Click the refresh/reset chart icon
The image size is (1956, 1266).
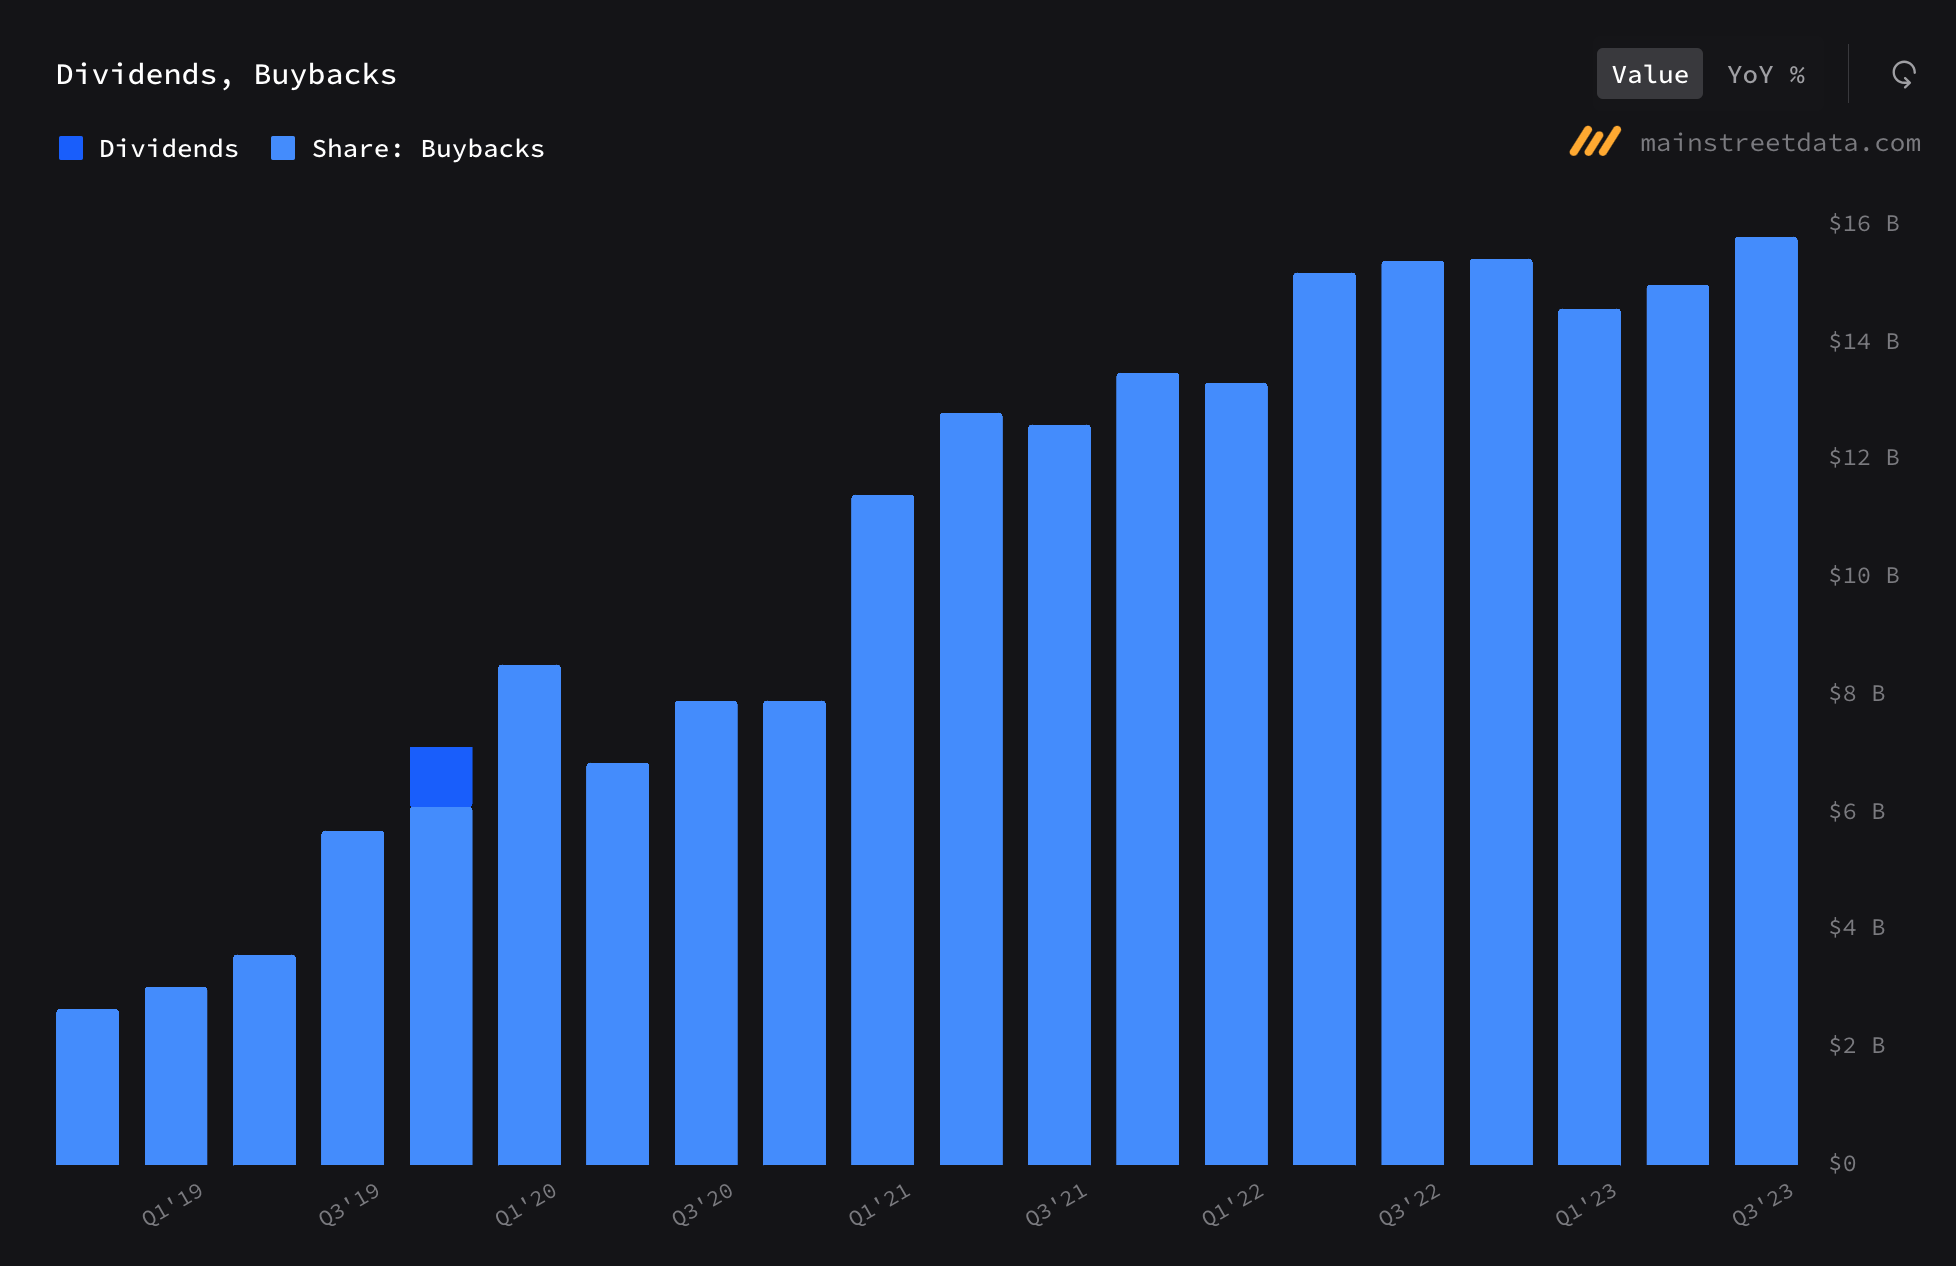(1903, 74)
